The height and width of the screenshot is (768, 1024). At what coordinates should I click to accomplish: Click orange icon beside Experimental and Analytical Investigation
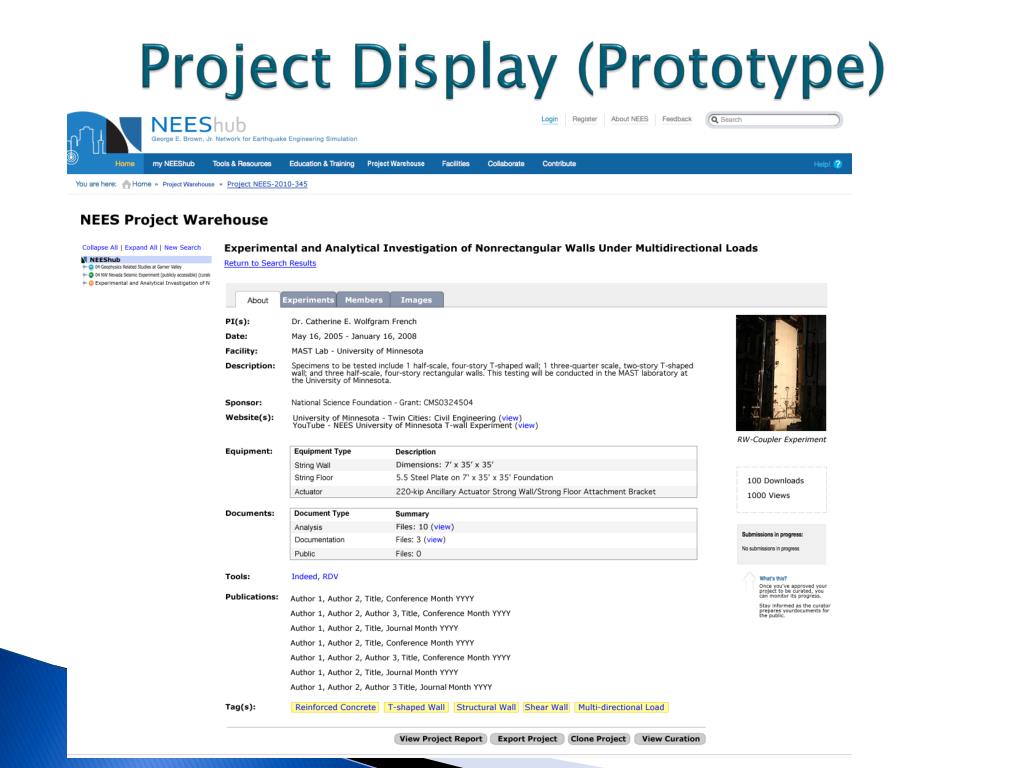point(92,283)
